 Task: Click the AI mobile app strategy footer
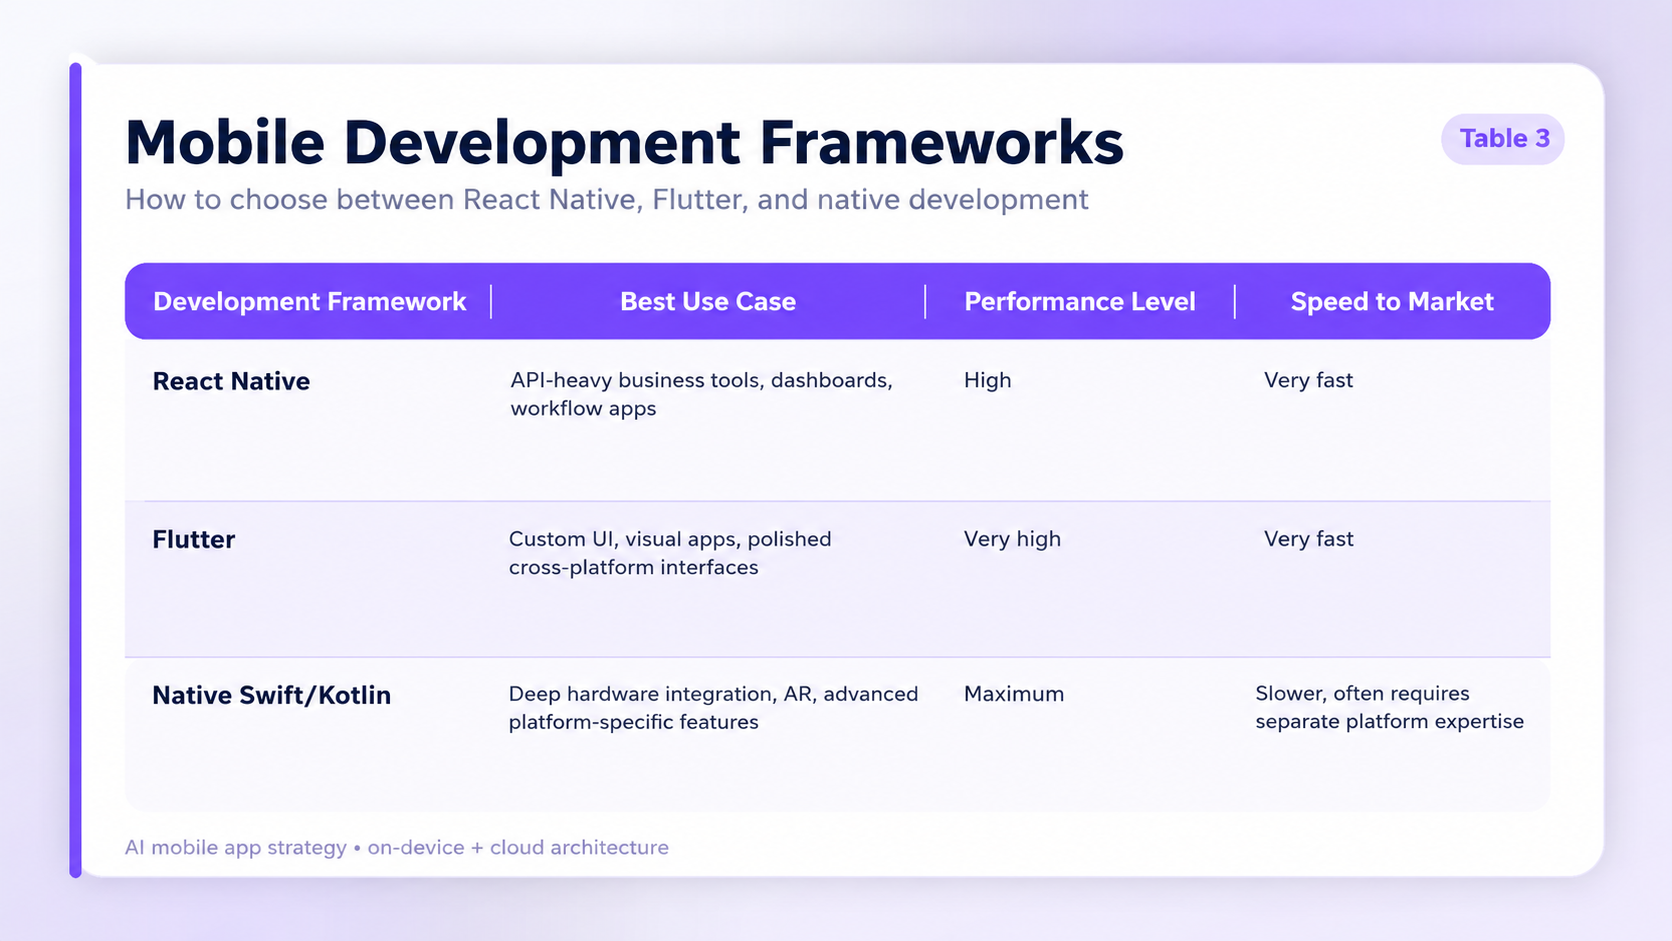point(396,848)
